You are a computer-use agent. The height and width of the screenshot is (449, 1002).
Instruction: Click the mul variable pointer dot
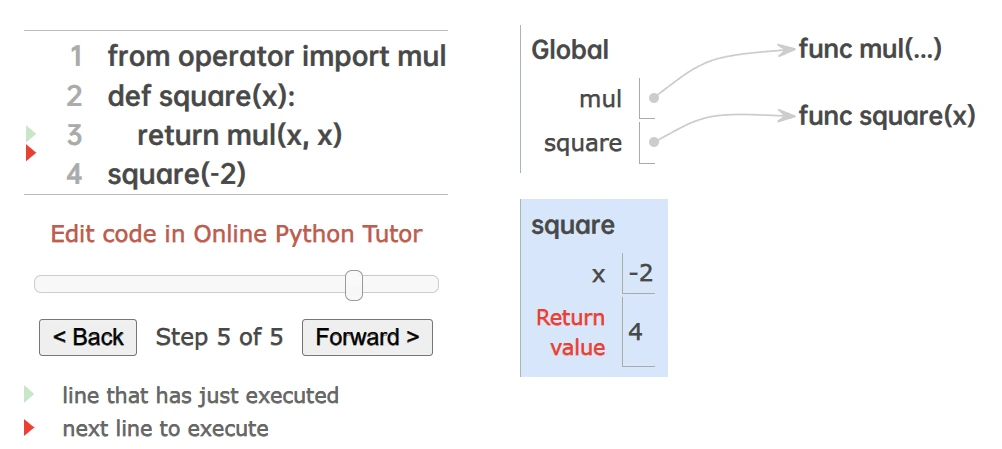(653, 99)
